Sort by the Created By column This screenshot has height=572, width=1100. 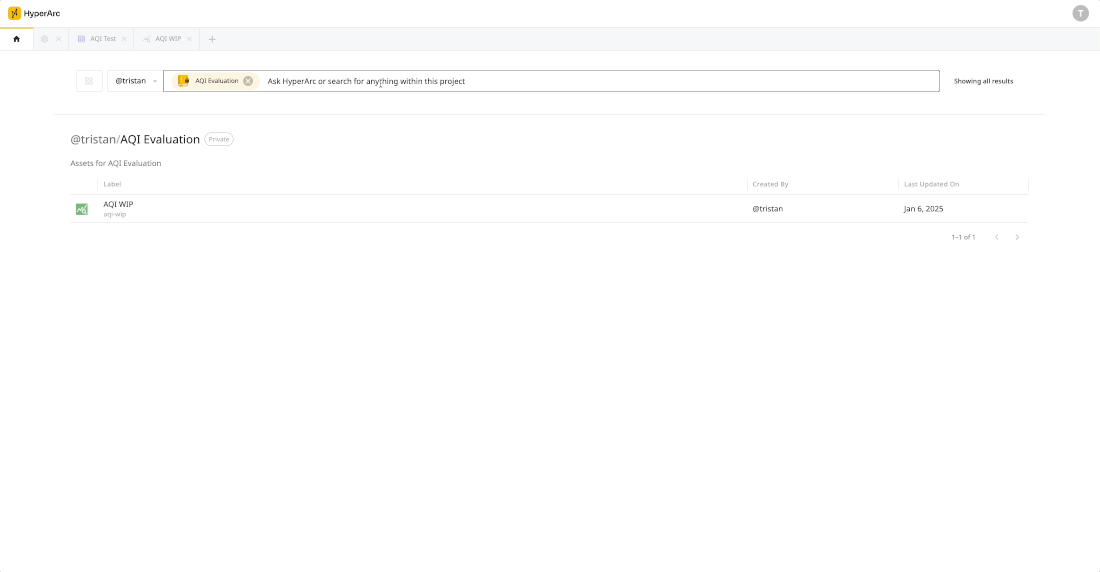(x=770, y=184)
